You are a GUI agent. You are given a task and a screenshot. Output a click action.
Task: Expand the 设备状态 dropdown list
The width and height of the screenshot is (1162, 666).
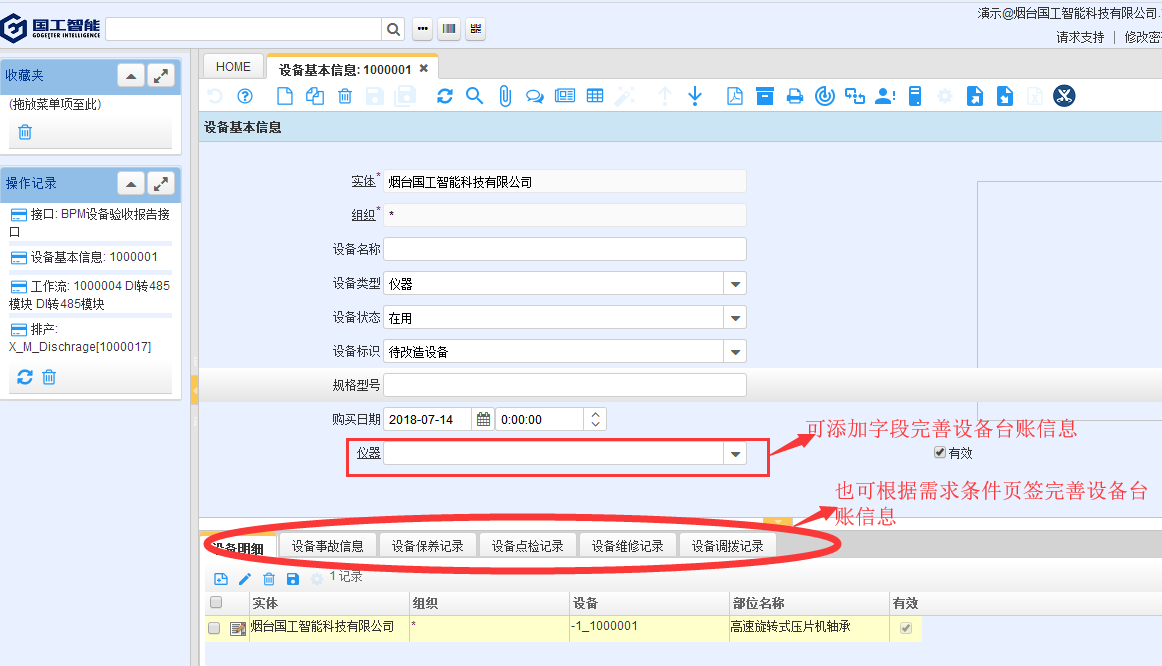point(736,318)
